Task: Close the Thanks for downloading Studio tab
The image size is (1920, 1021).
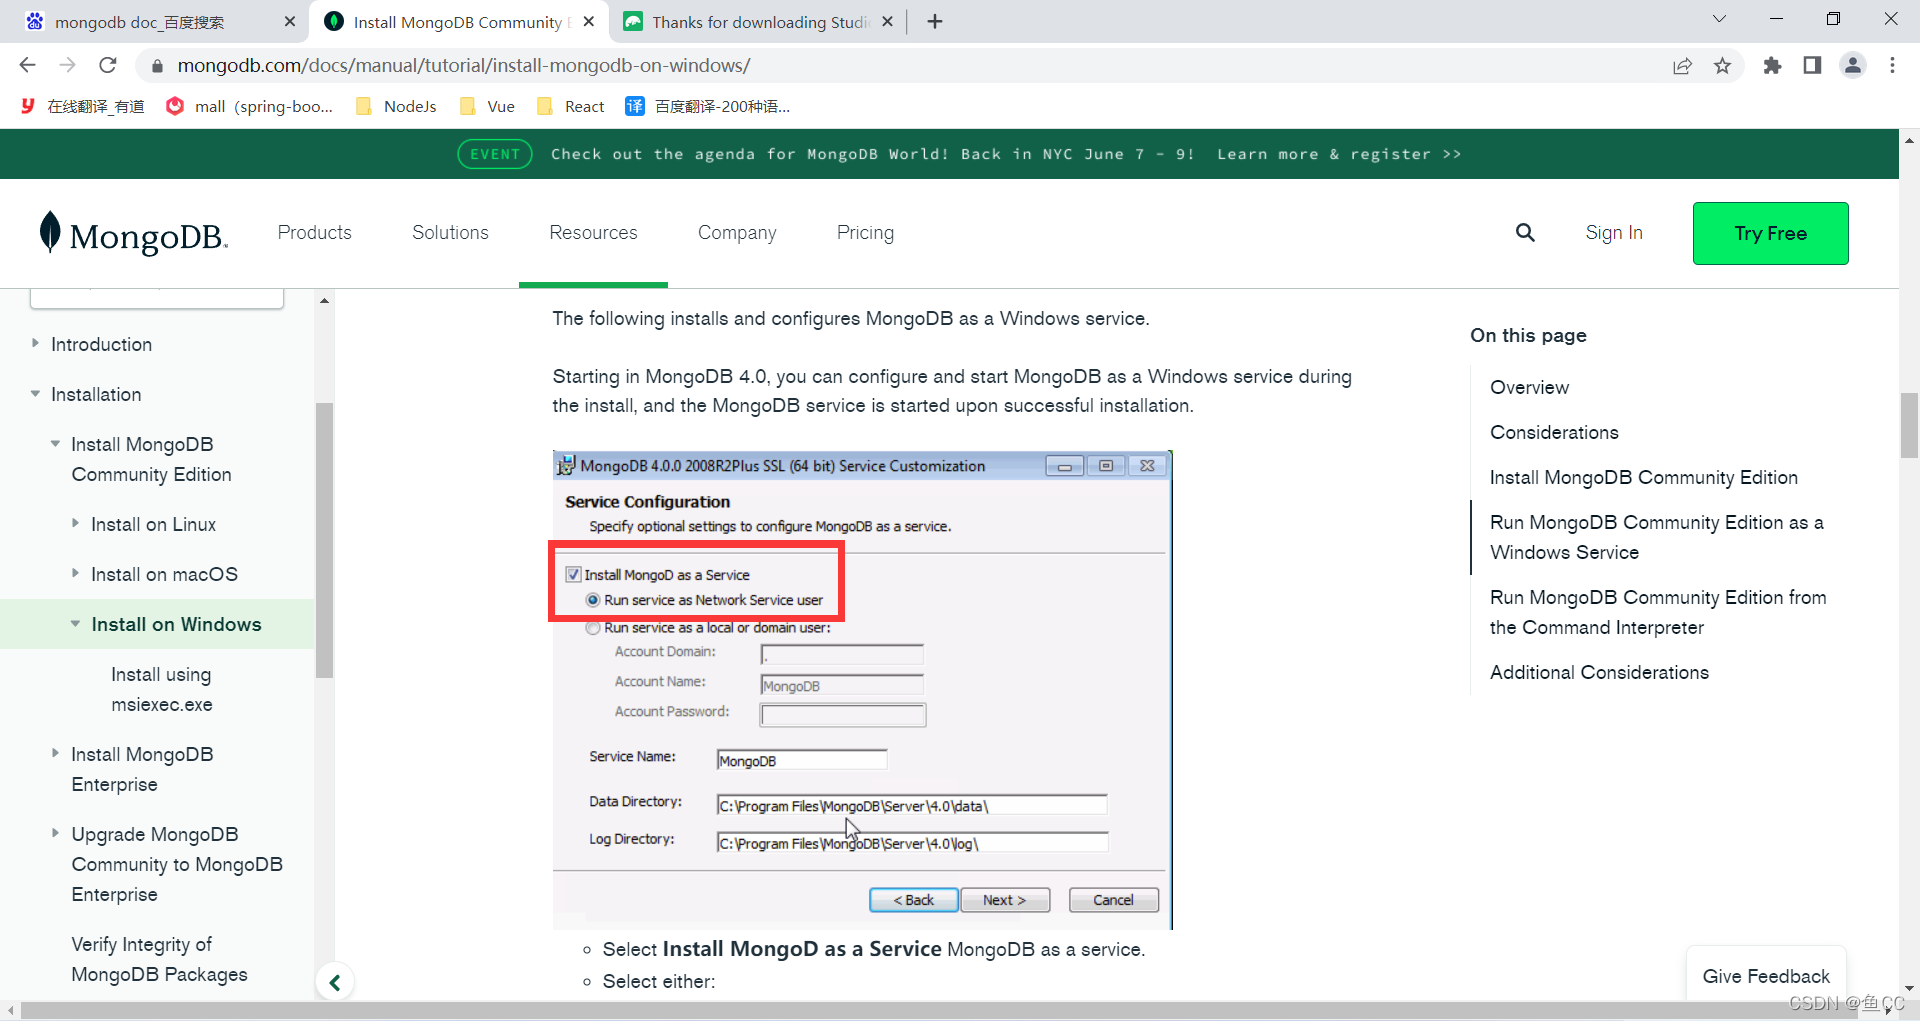Action: pos(887,22)
